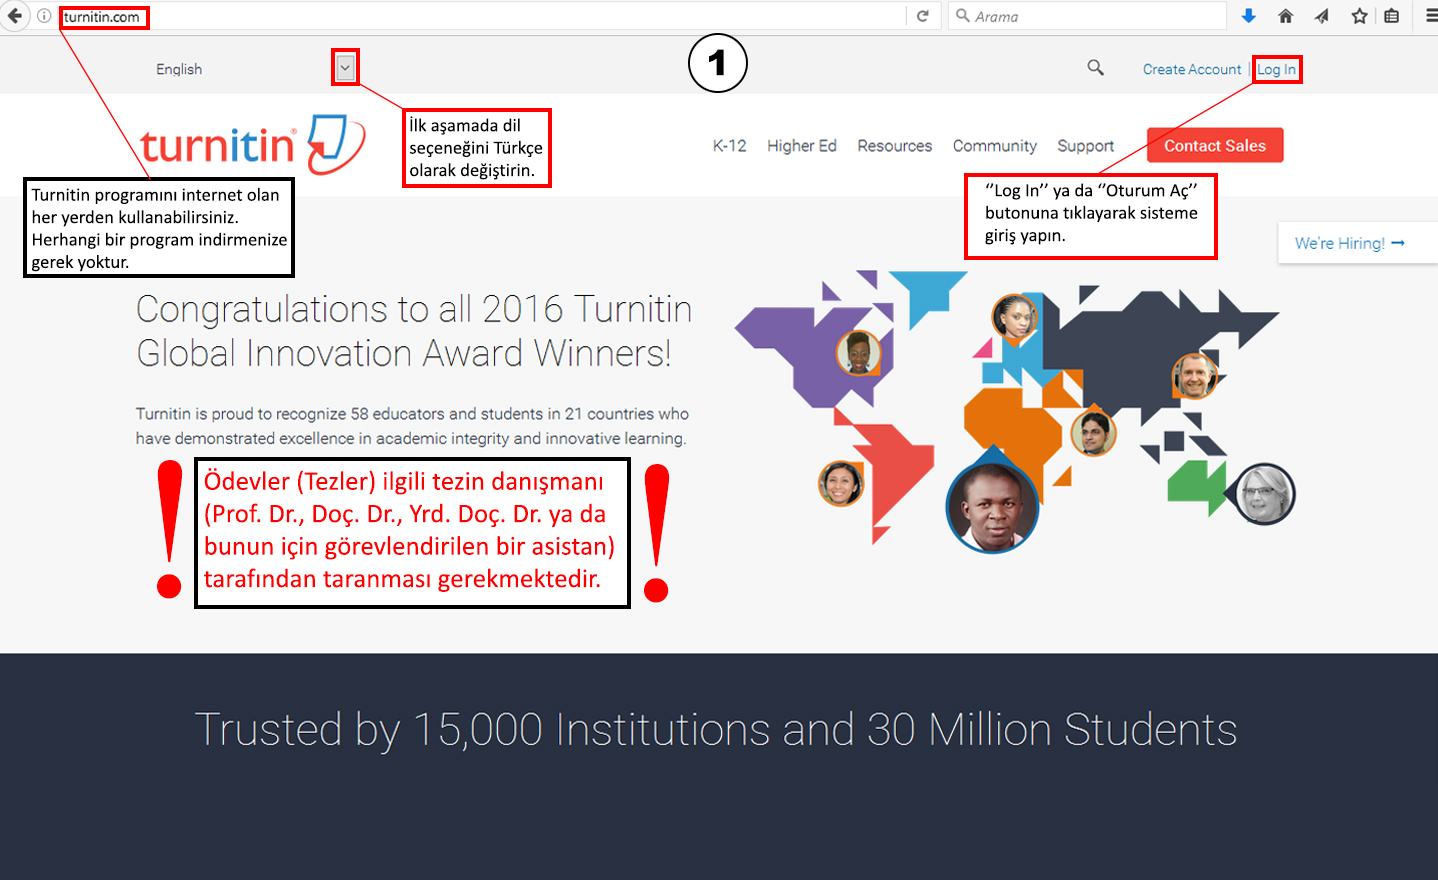Click the browser back arrow button
This screenshot has width=1438, height=880.
click(x=14, y=16)
